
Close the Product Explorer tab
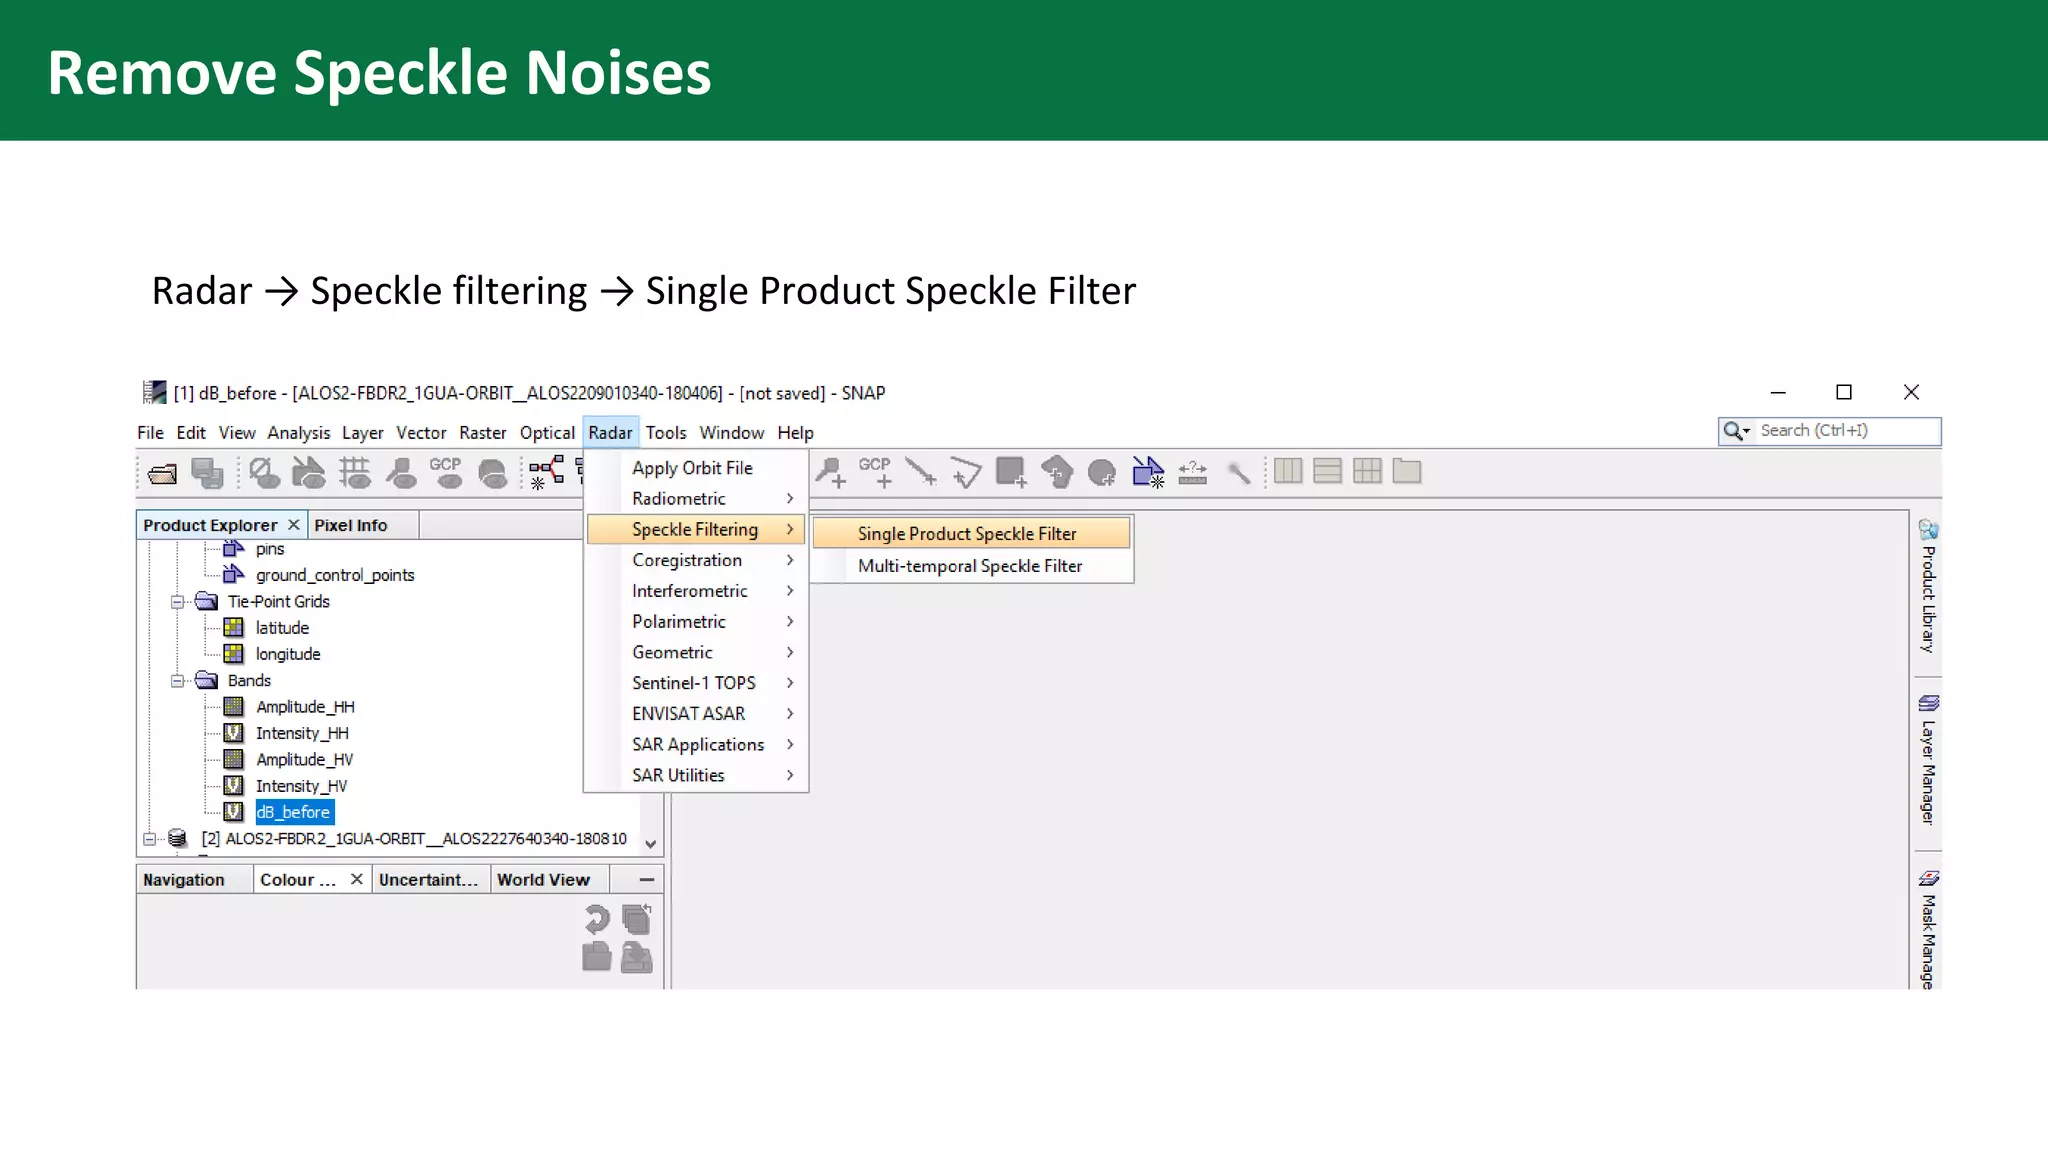(293, 525)
